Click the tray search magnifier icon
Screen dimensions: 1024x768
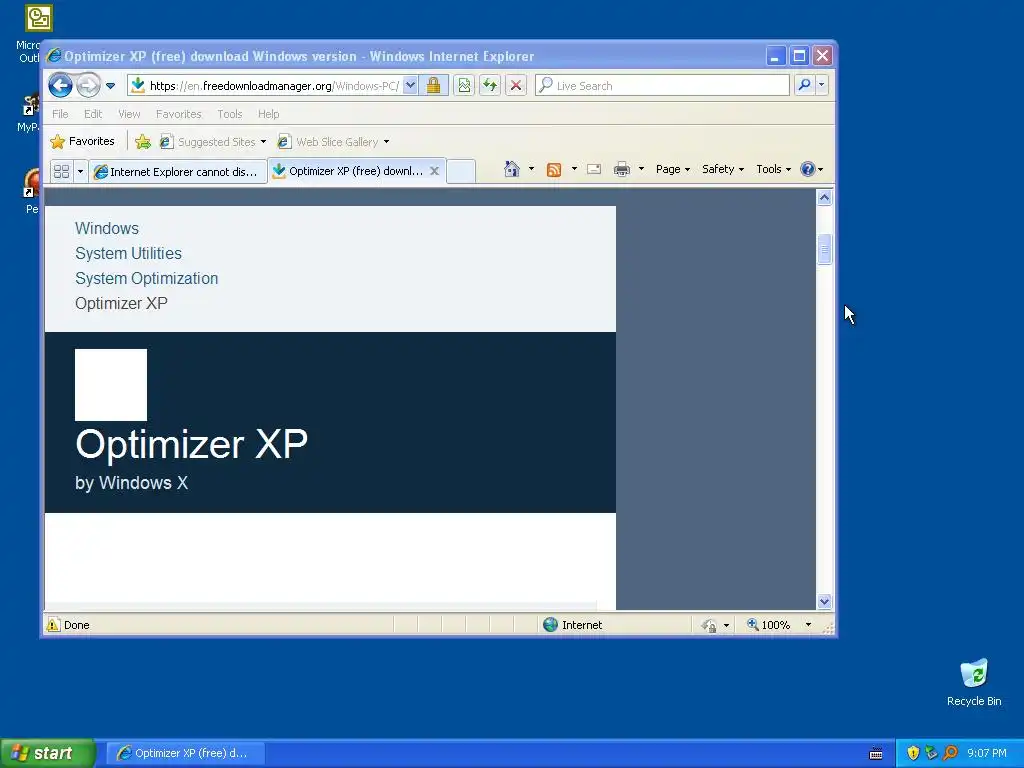click(x=950, y=753)
